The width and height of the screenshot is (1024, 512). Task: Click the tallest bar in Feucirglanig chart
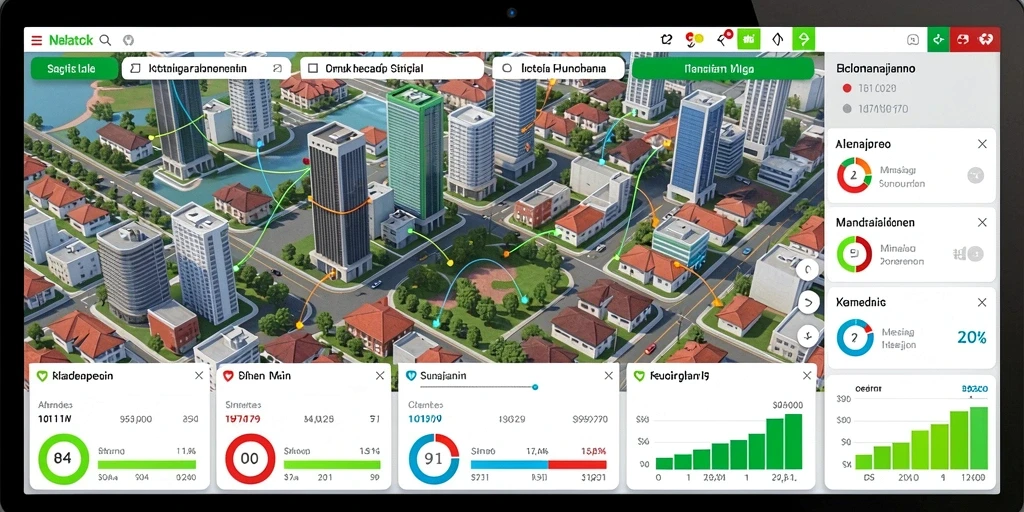point(793,441)
